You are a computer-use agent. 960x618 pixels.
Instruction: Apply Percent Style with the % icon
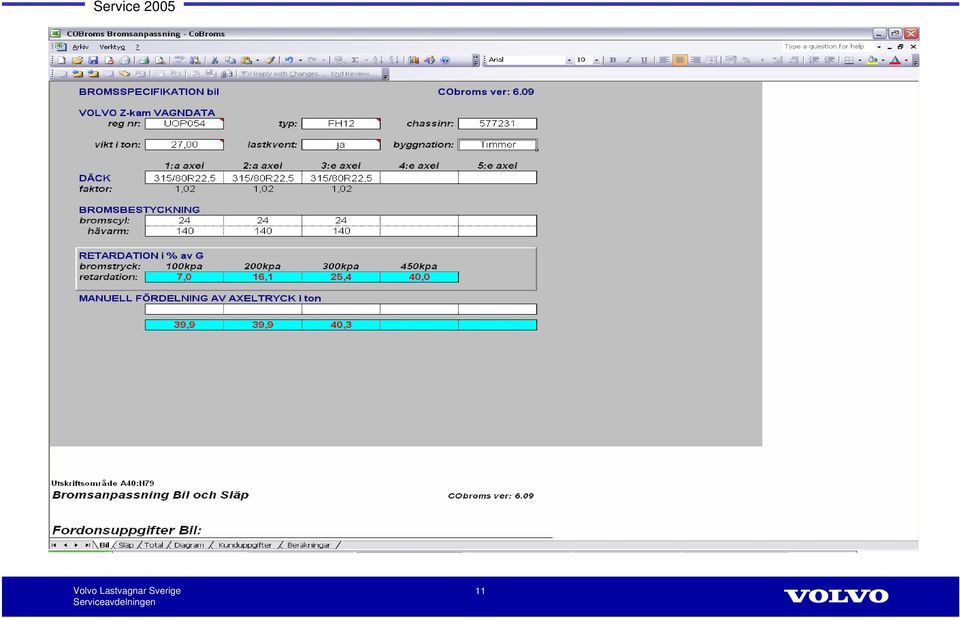(746, 60)
